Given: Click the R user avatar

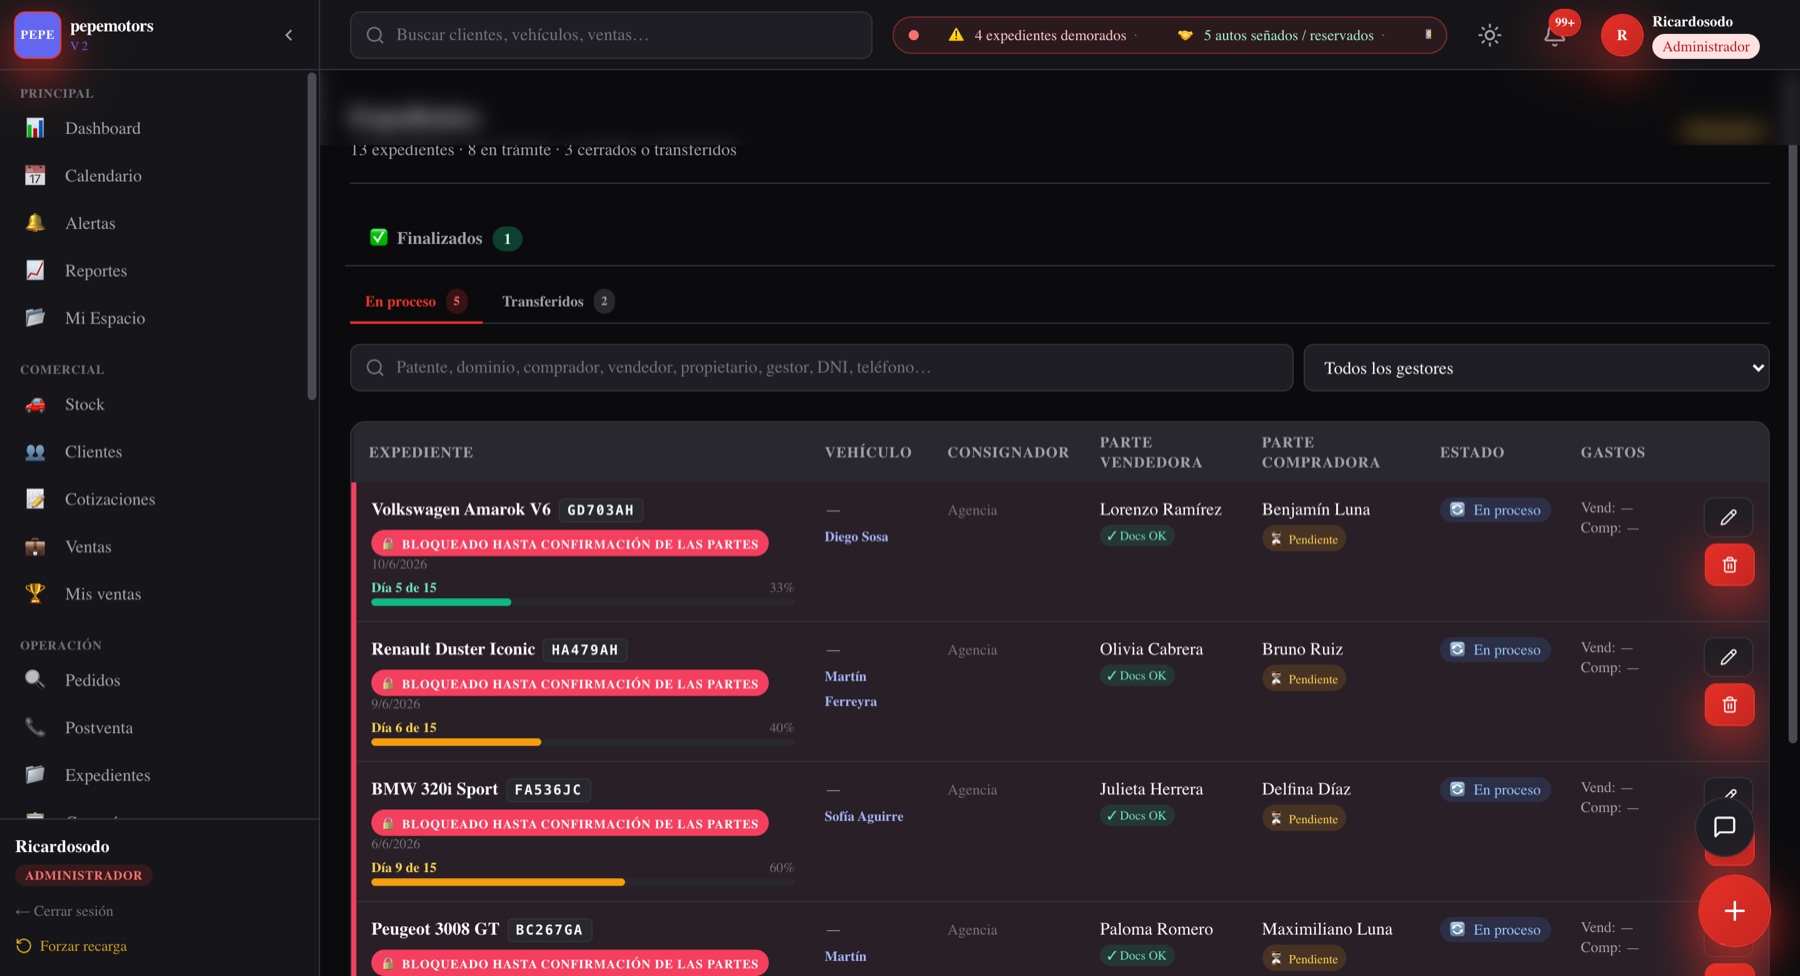Looking at the screenshot, I should point(1621,35).
